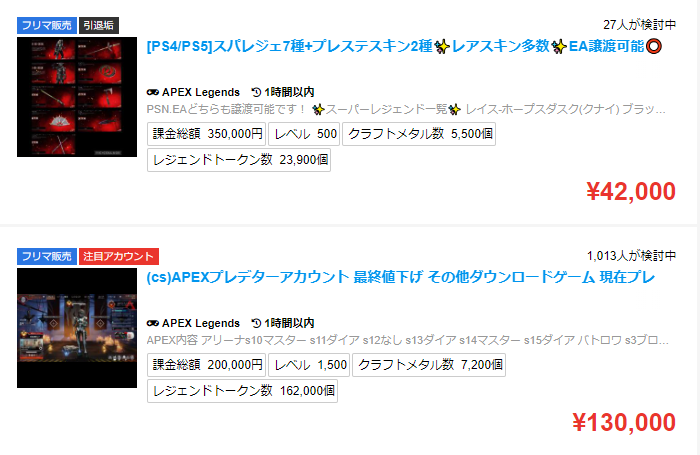Open the PS4/PS5 スパレジェ7種 listing title
700x455 pixels.
point(404,46)
